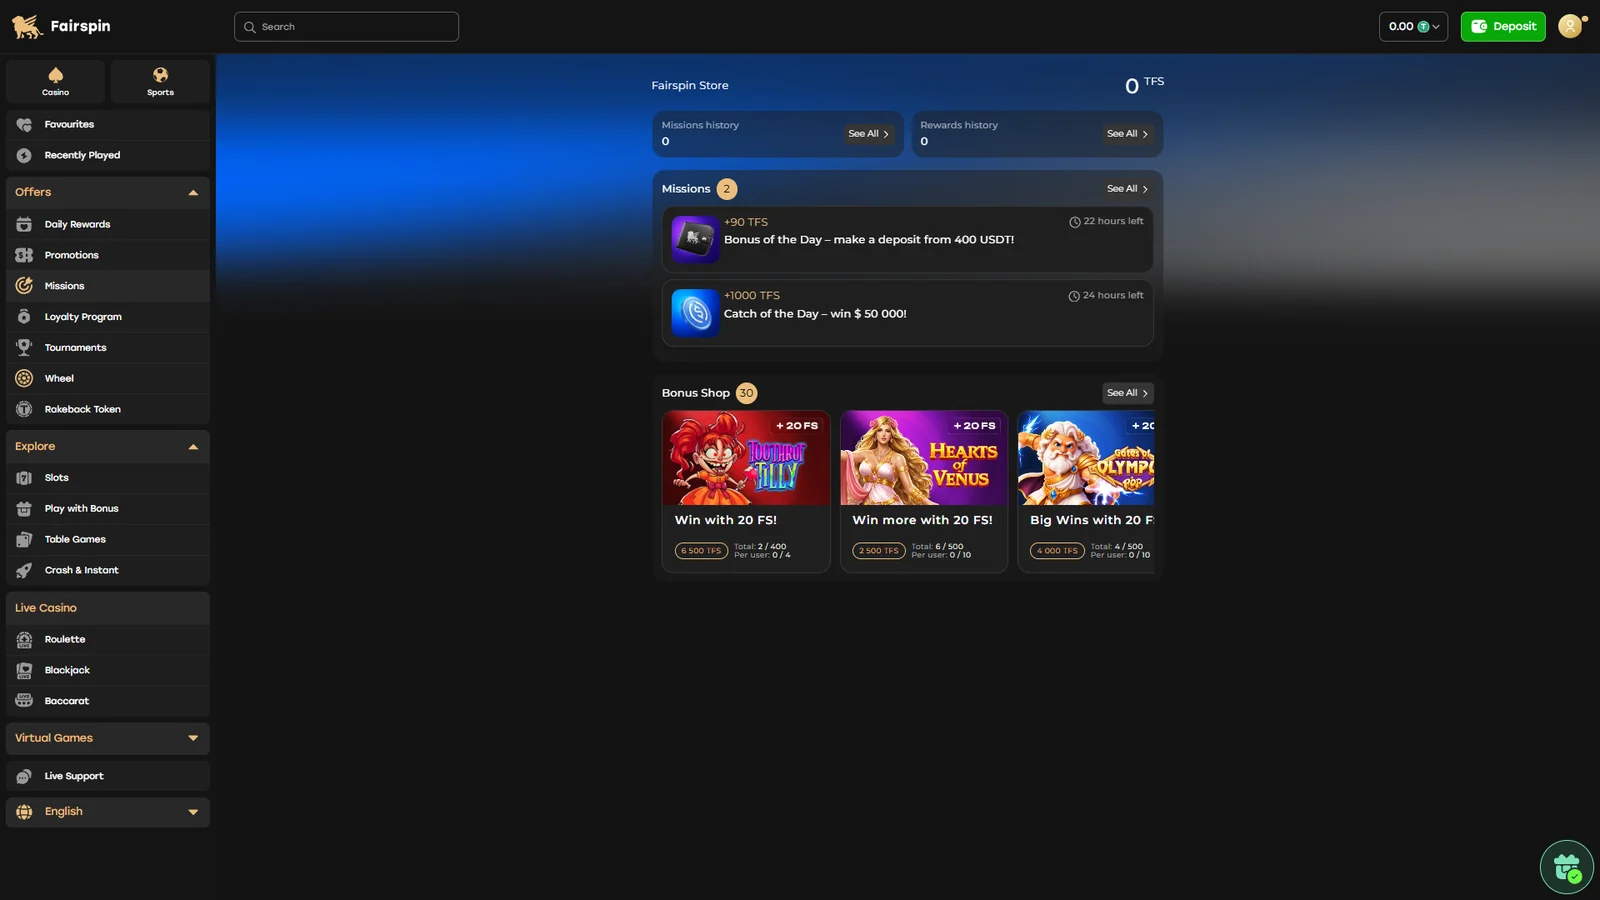Click the Promotions icon in sidebar
1600x900 pixels.
24,255
